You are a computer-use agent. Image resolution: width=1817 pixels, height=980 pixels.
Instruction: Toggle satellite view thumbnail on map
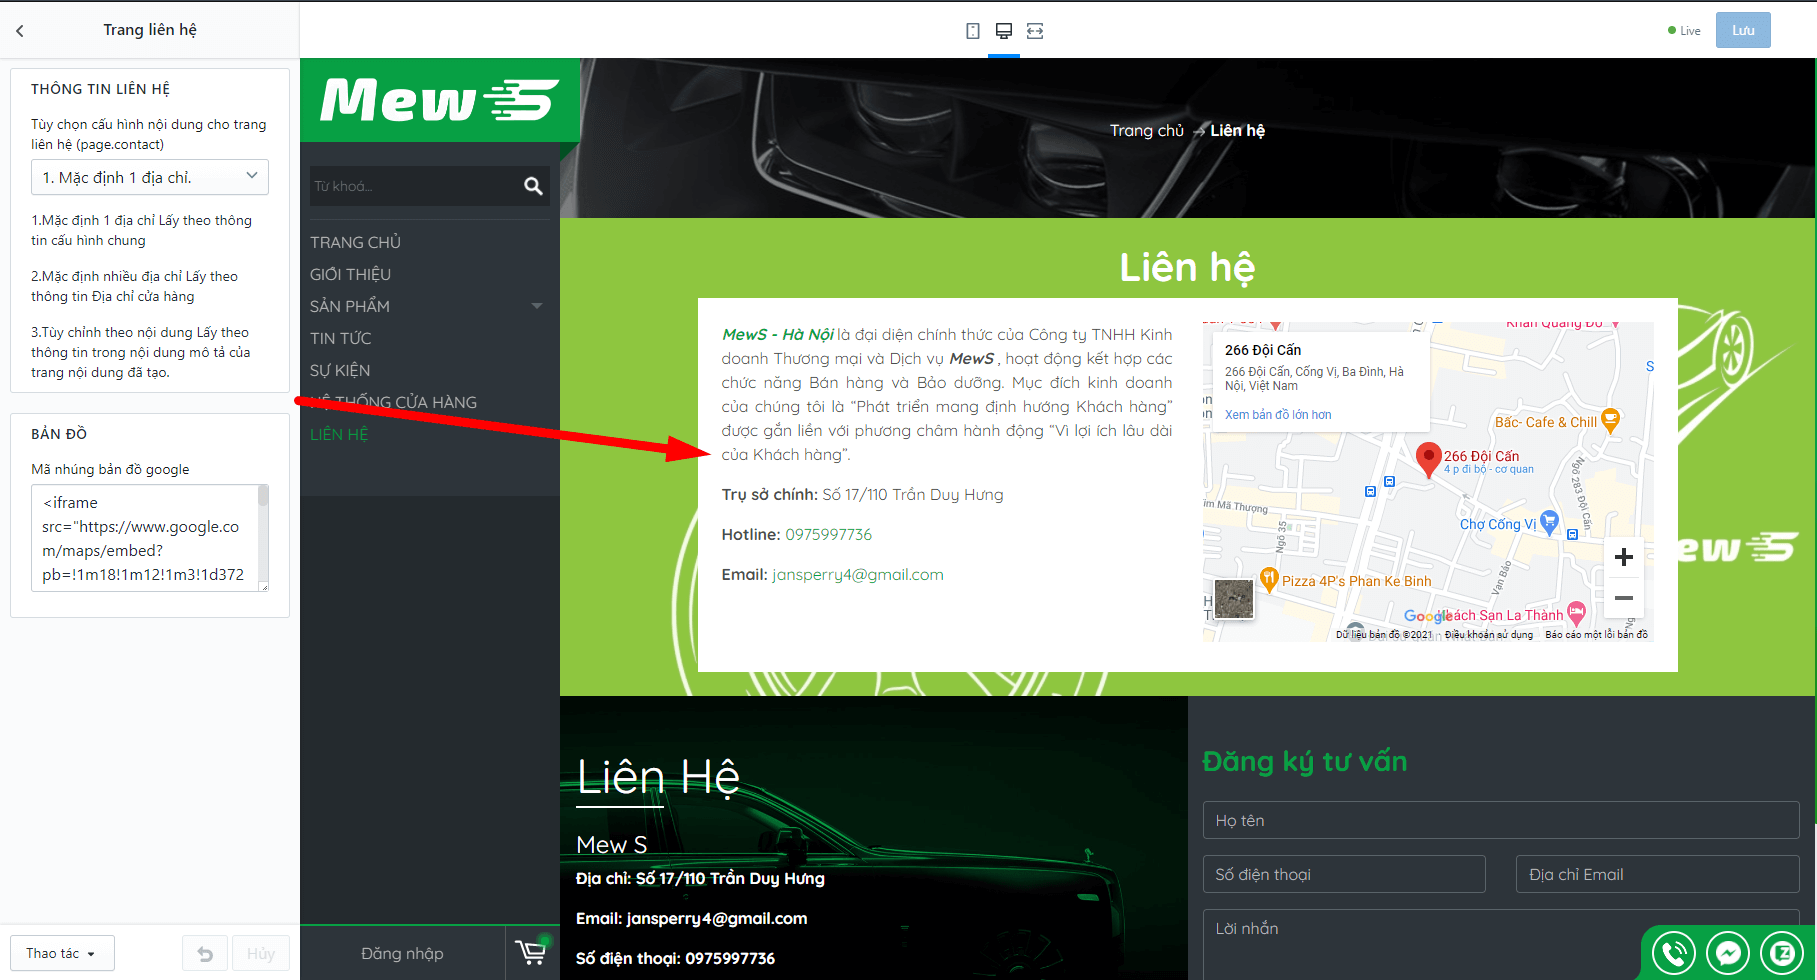(1234, 599)
